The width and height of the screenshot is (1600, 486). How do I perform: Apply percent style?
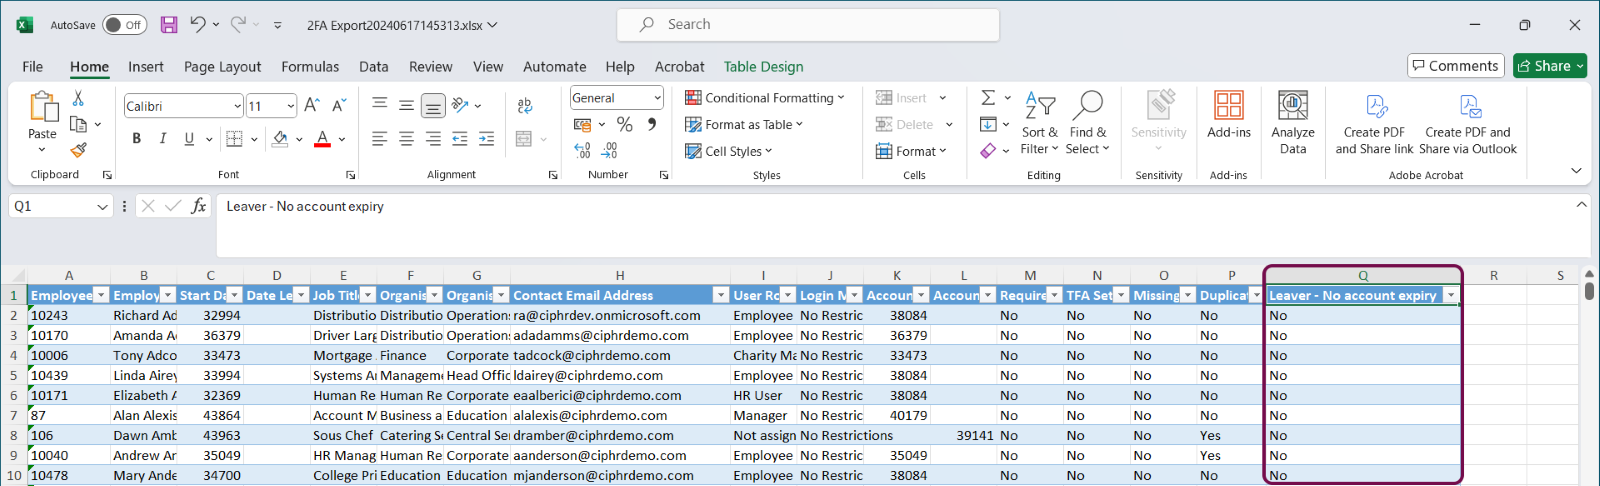pyautogui.click(x=625, y=124)
